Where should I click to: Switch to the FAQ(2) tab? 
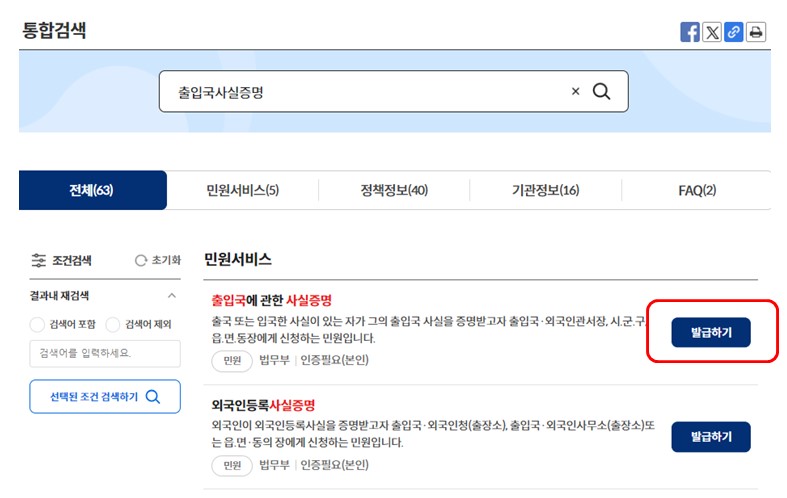point(697,190)
